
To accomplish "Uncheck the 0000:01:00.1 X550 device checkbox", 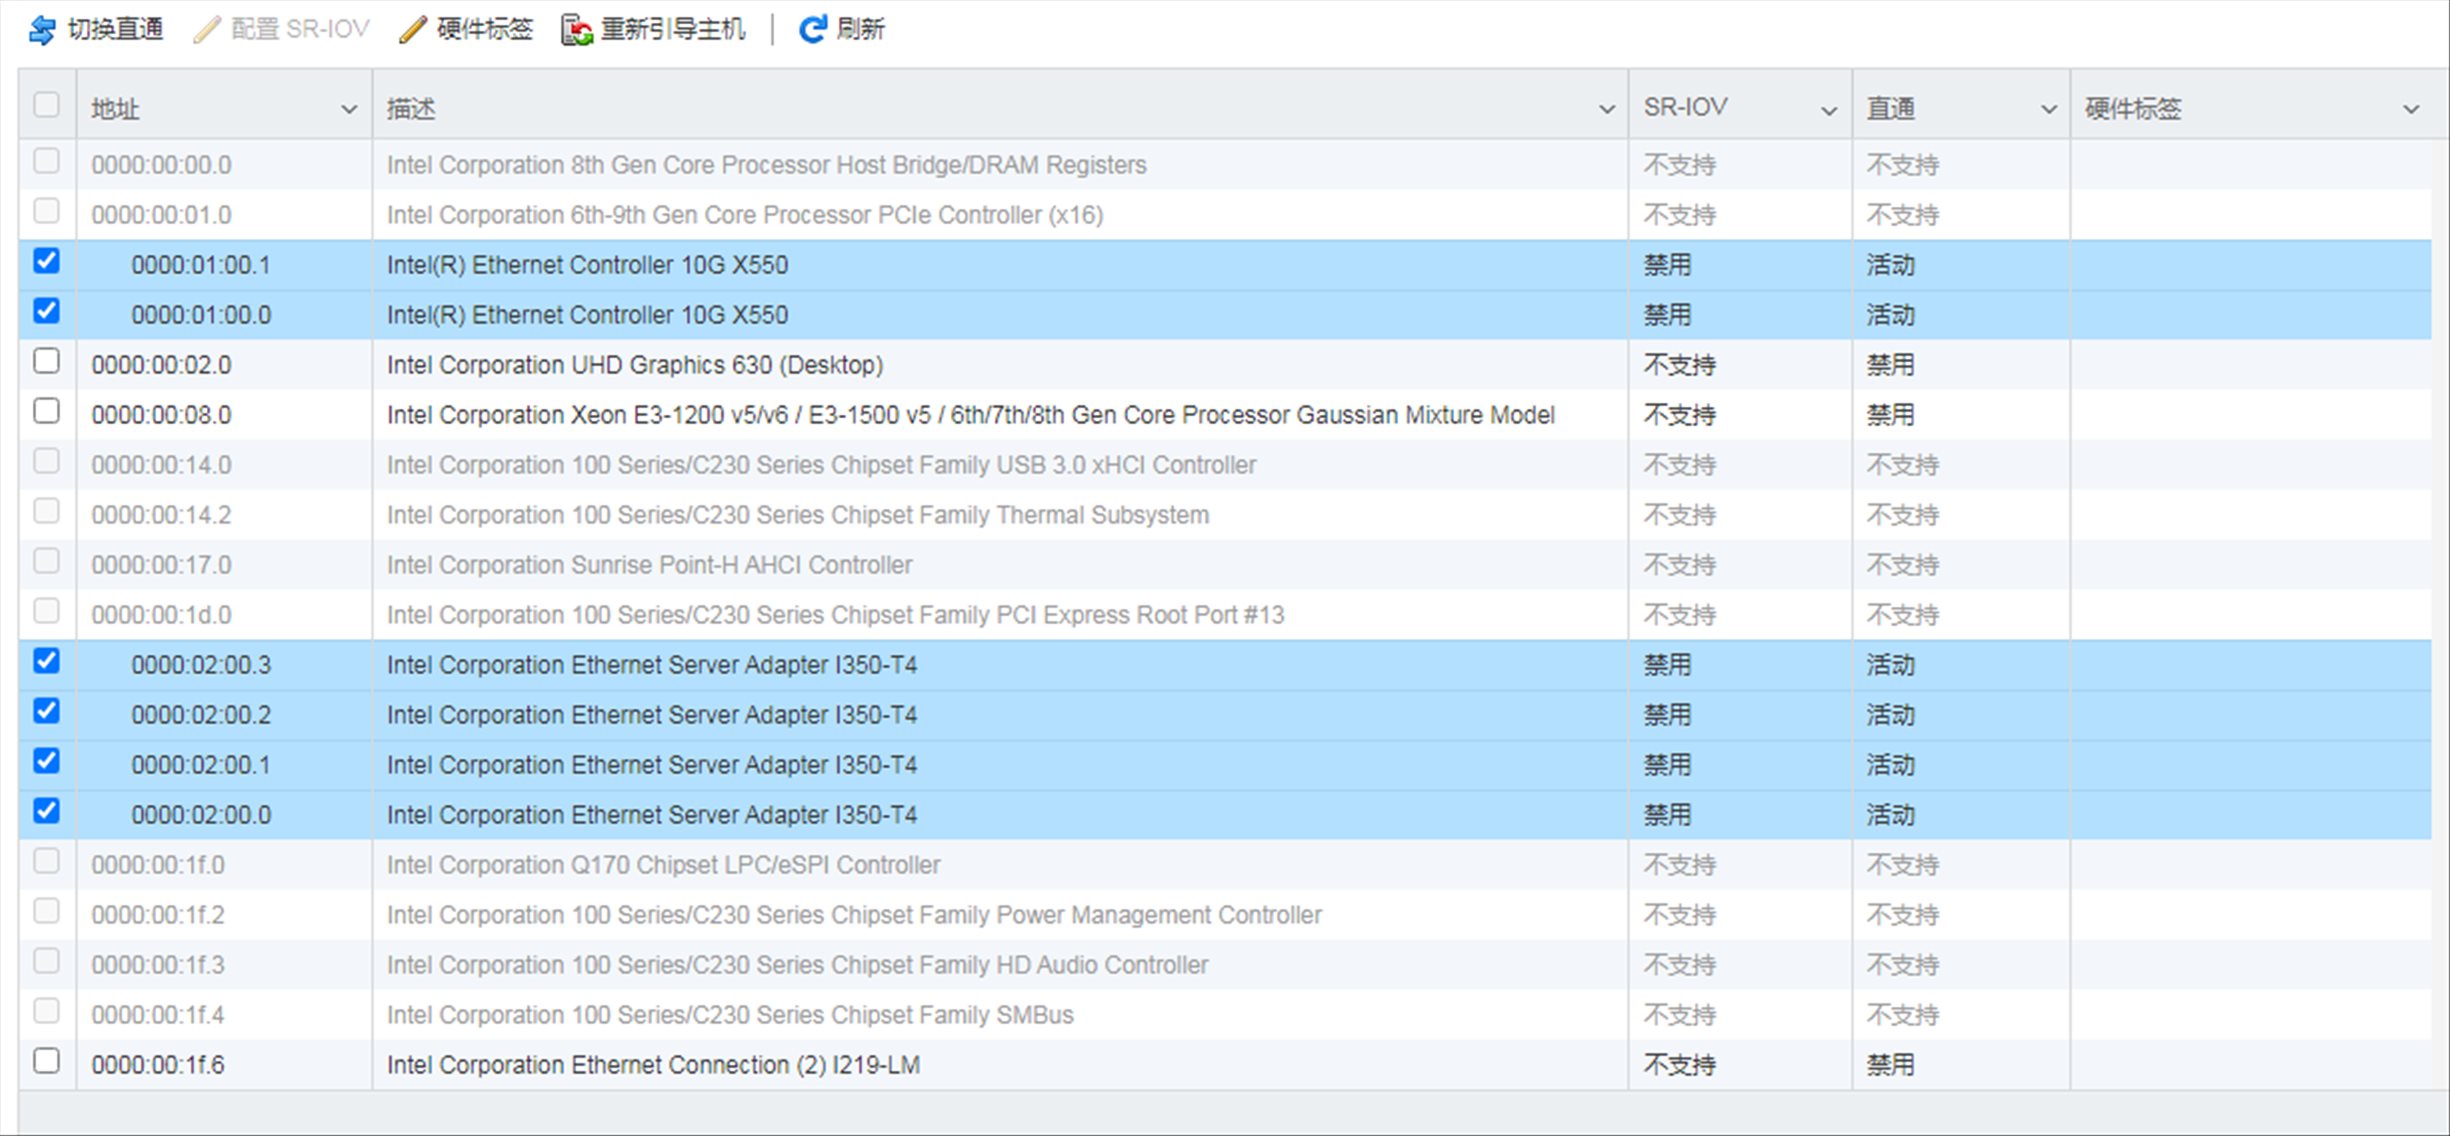I will click(x=46, y=261).
